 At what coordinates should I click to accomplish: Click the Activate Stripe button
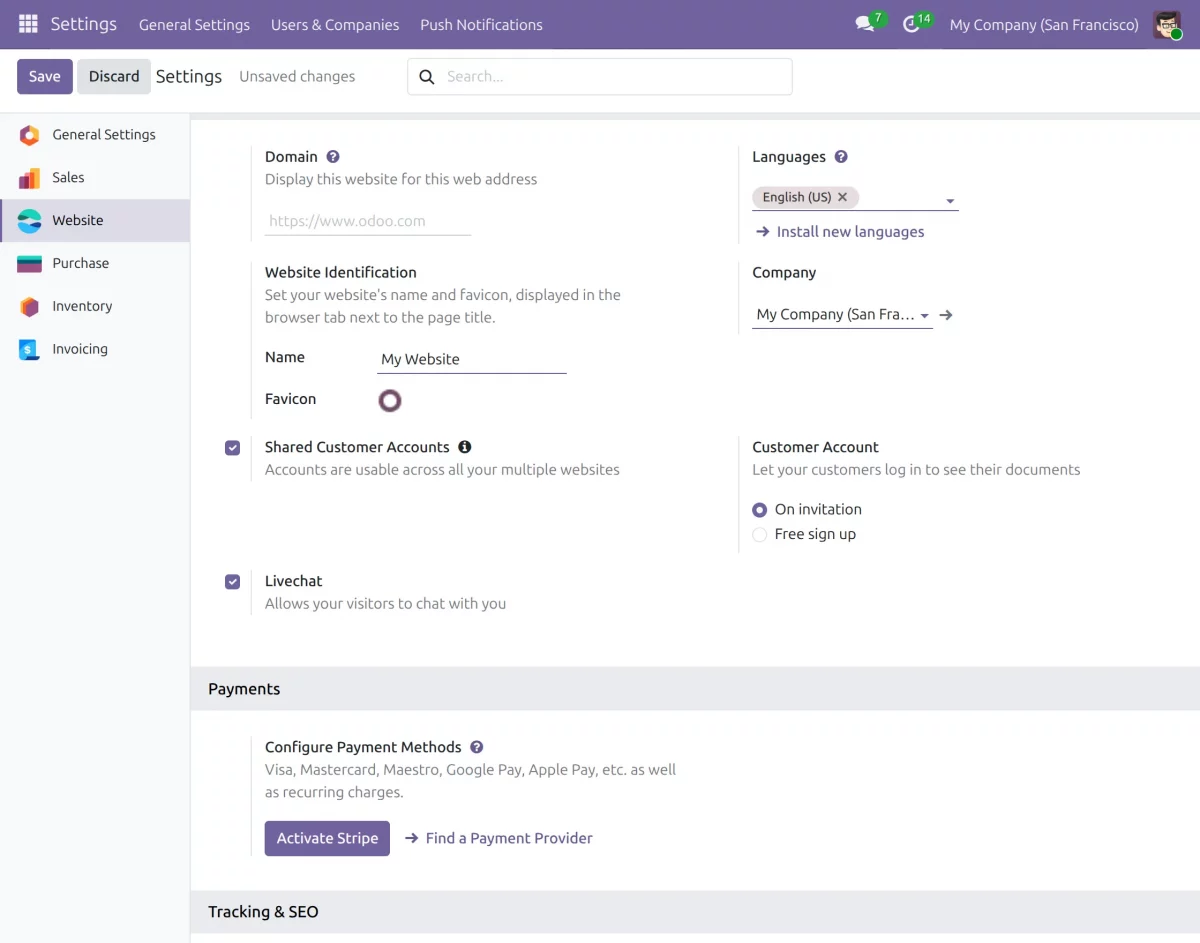327,839
